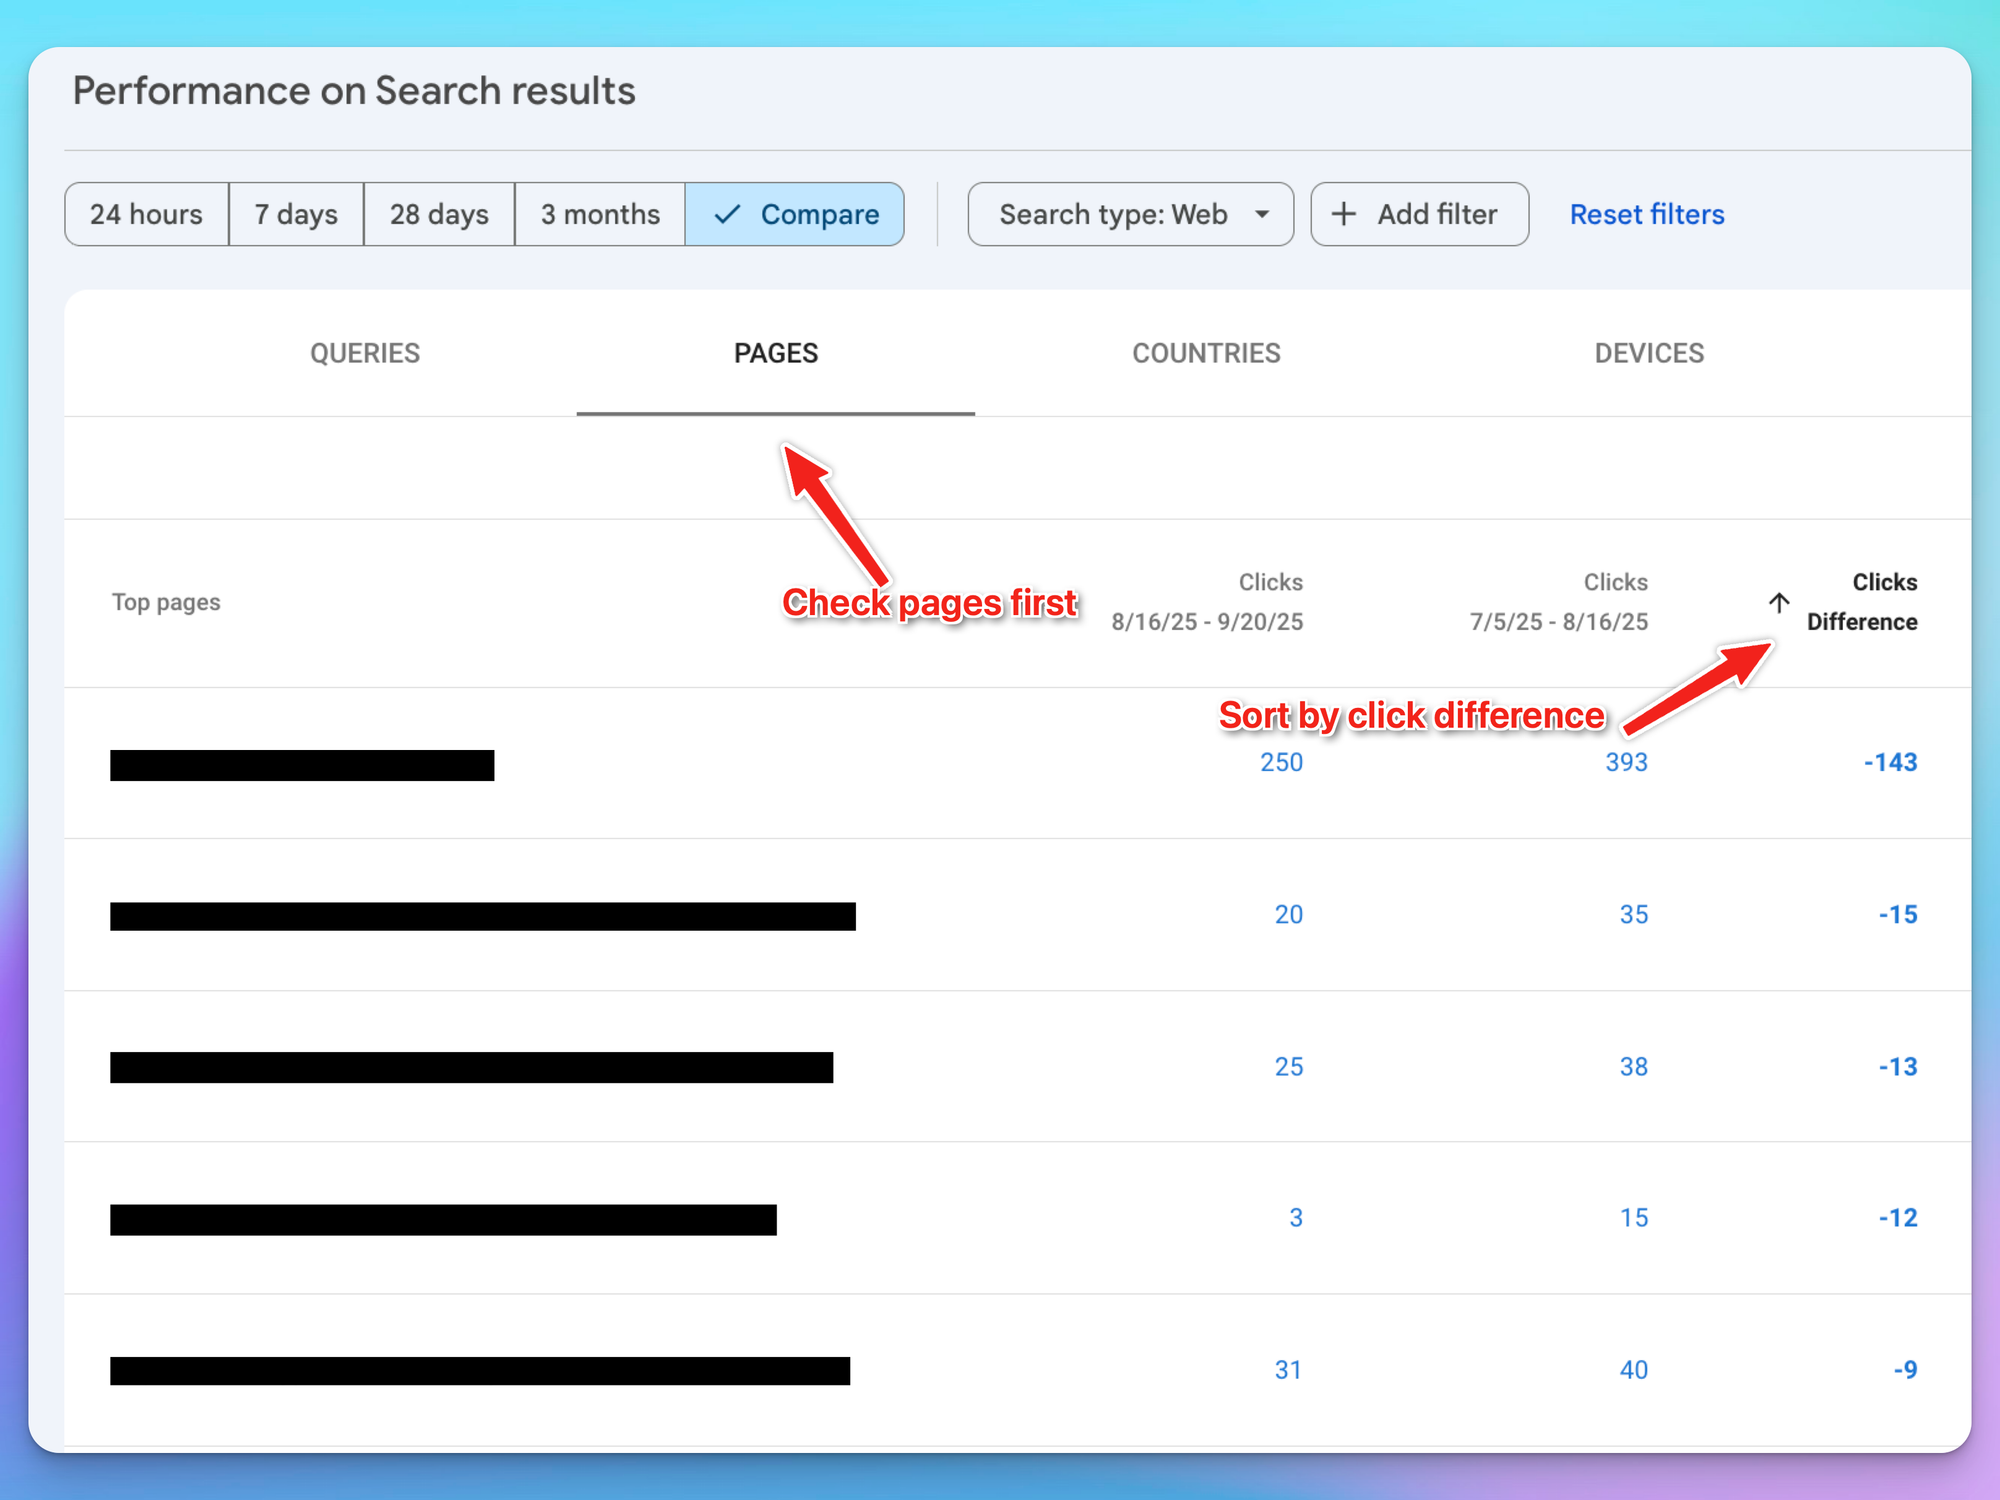Sort by the Clicks Difference column header

[1861, 602]
